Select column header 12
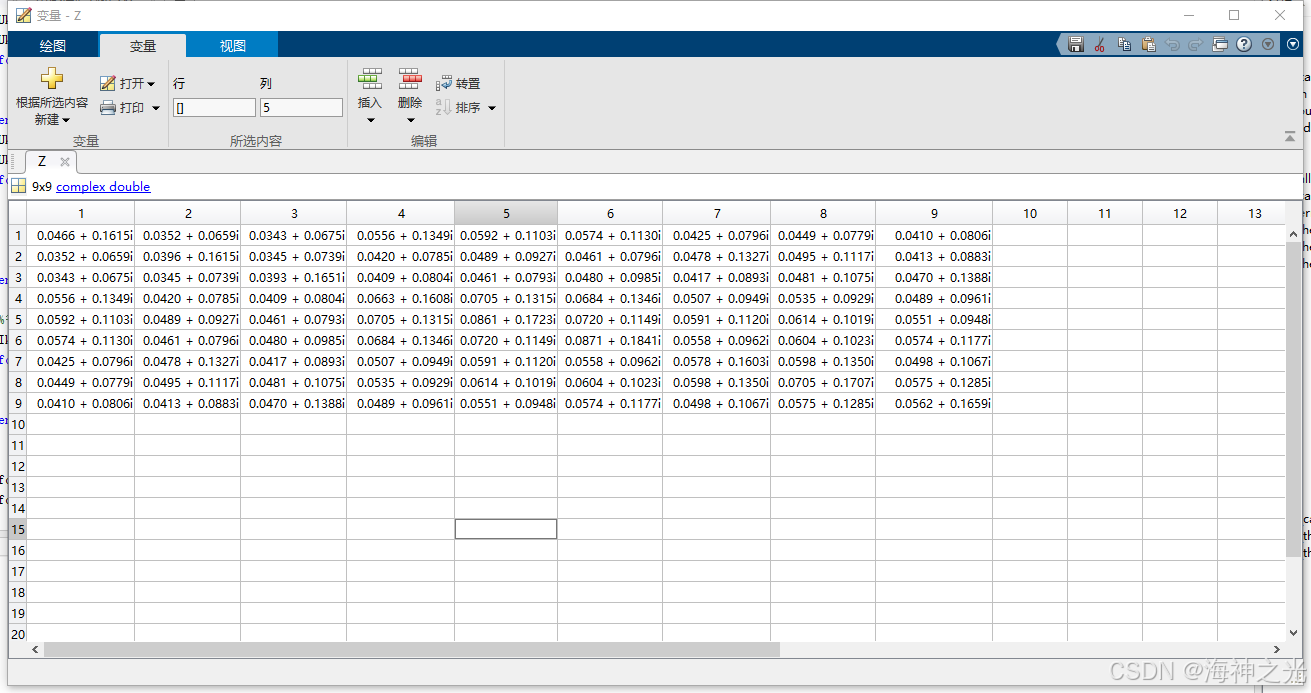1311x693 pixels. 1180,213
